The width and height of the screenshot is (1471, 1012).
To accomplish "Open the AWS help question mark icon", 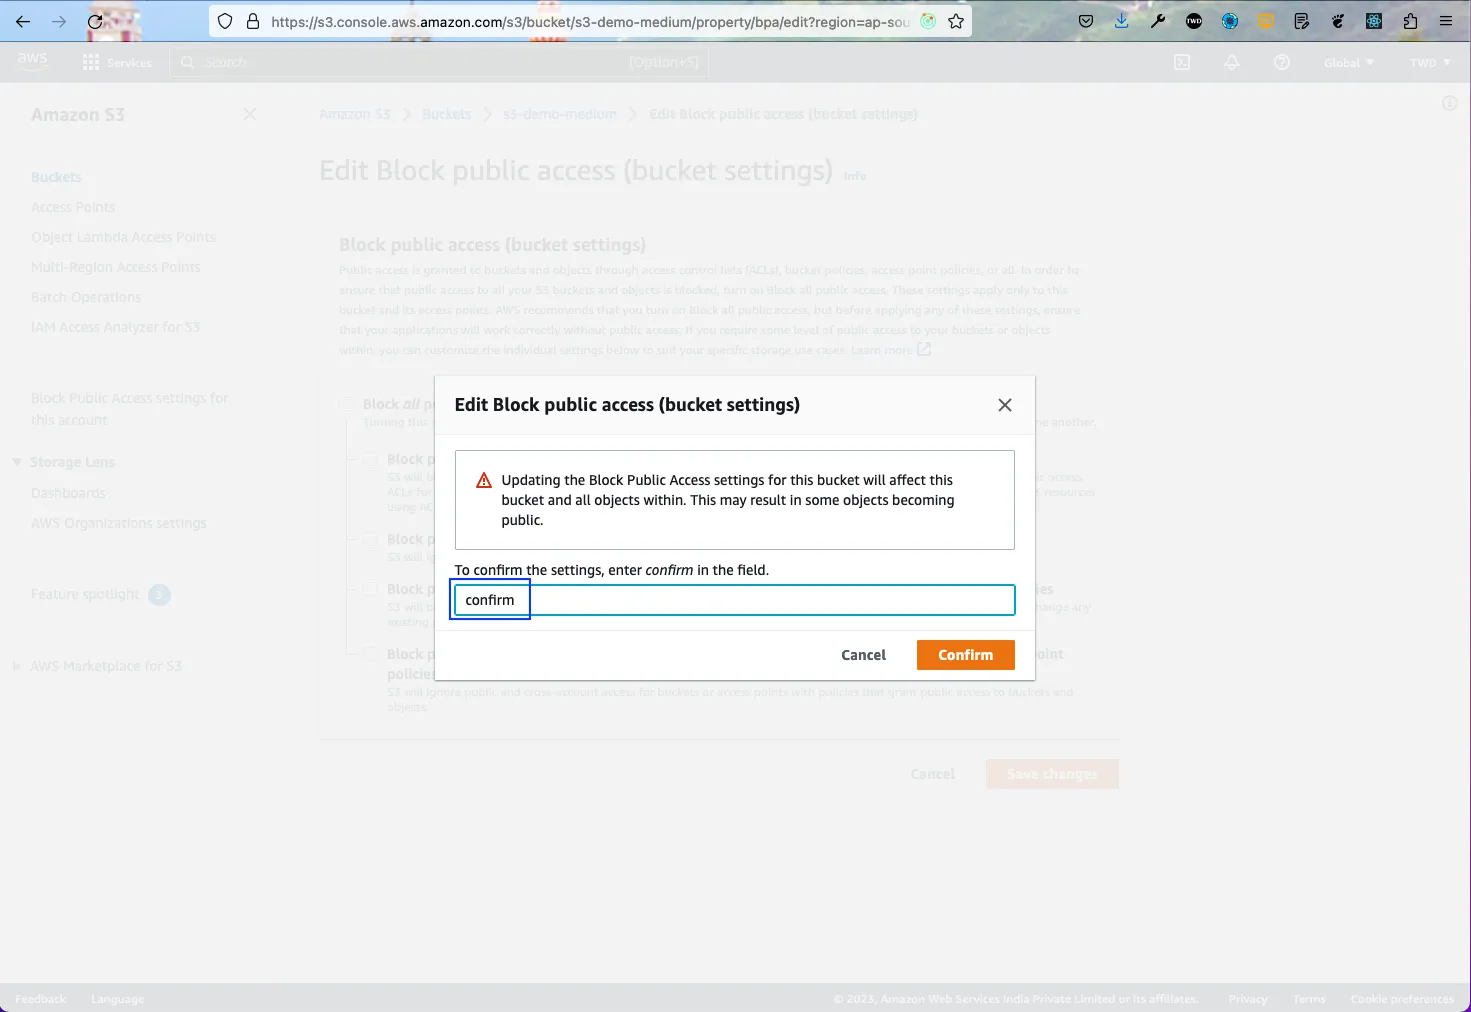I will coord(1281,62).
